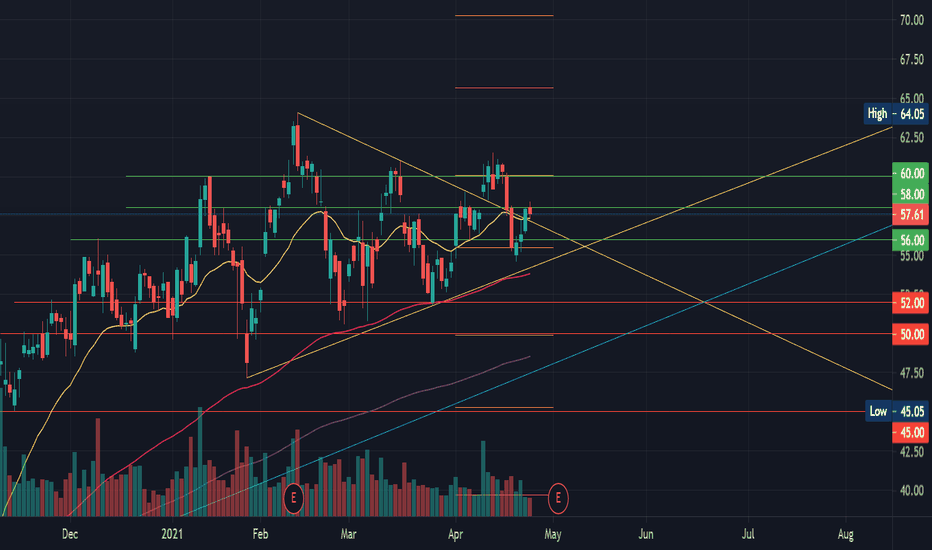The image size is (932, 550).
Task: Click the Feb label on time axis
Action: tap(260, 534)
